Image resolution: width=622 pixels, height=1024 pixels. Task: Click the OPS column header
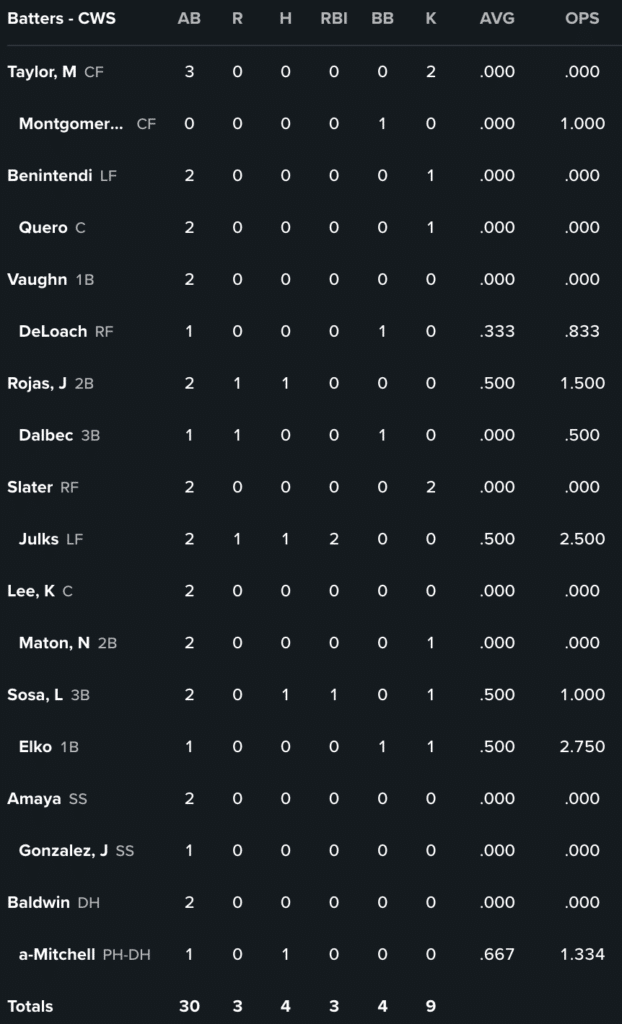tap(582, 19)
